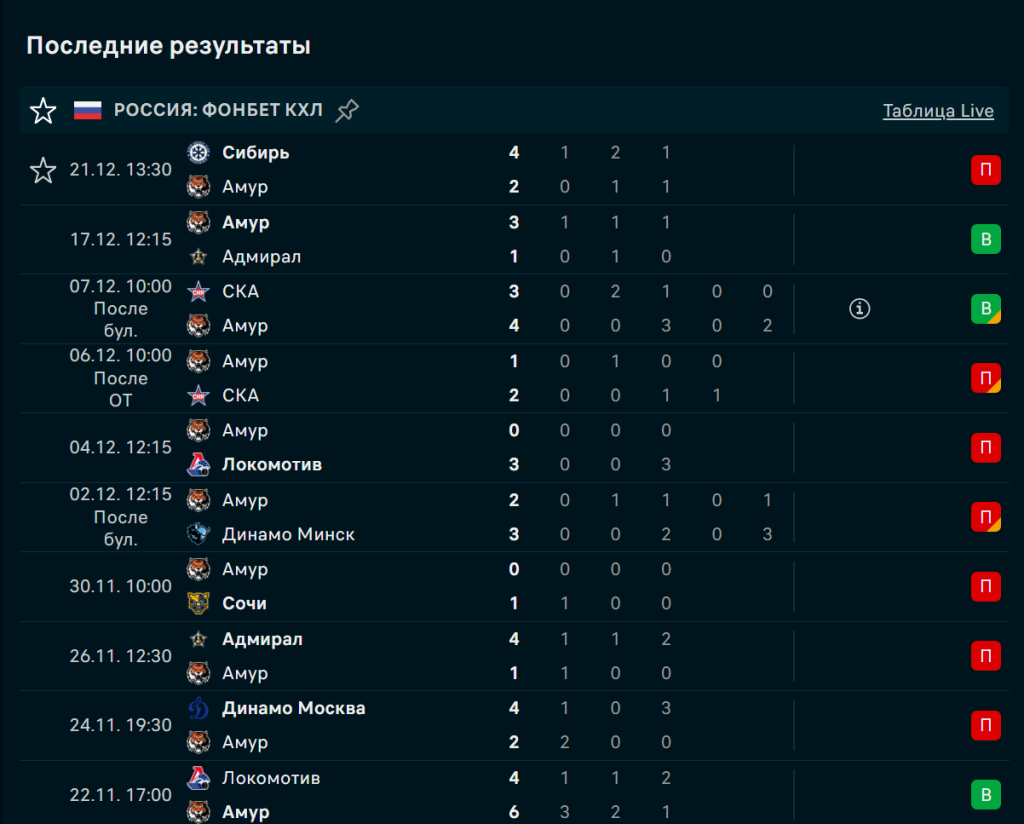This screenshot has width=1024, height=824.
Task: Click the Россия: Фонбет КХЛ league title
Action: tap(218, 110)
